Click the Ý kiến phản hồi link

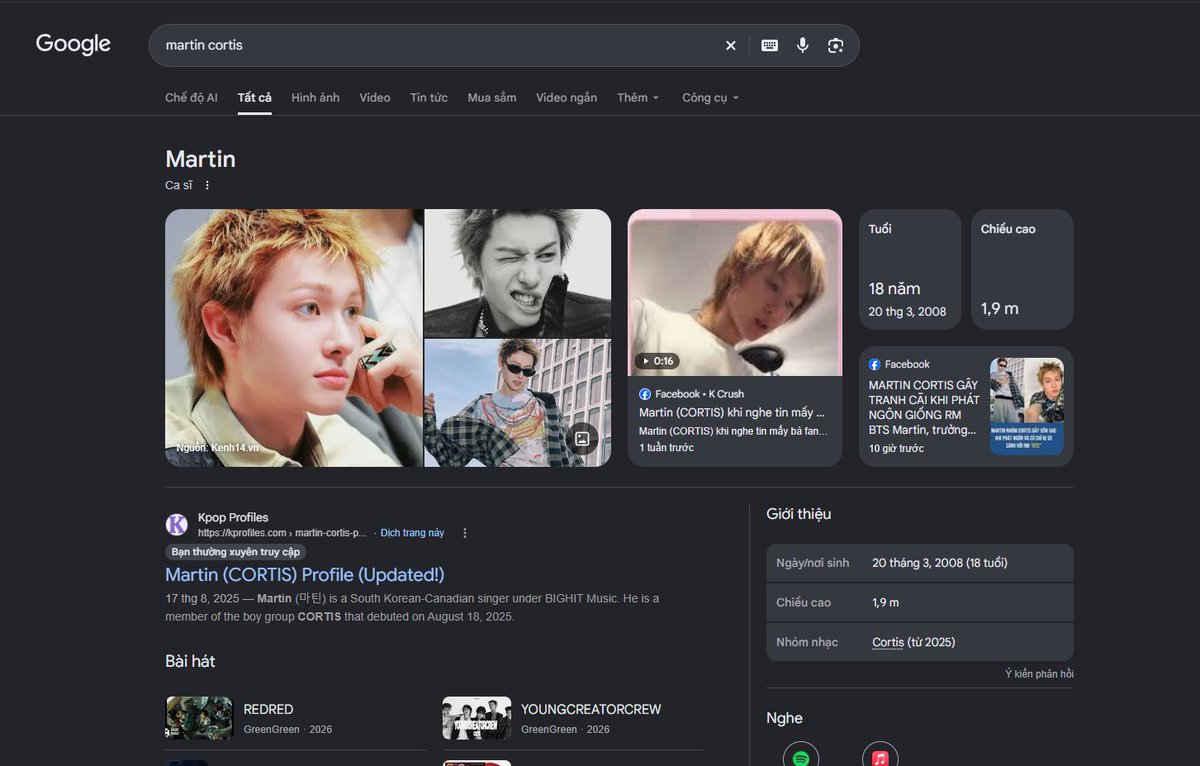pos(1039,674)
